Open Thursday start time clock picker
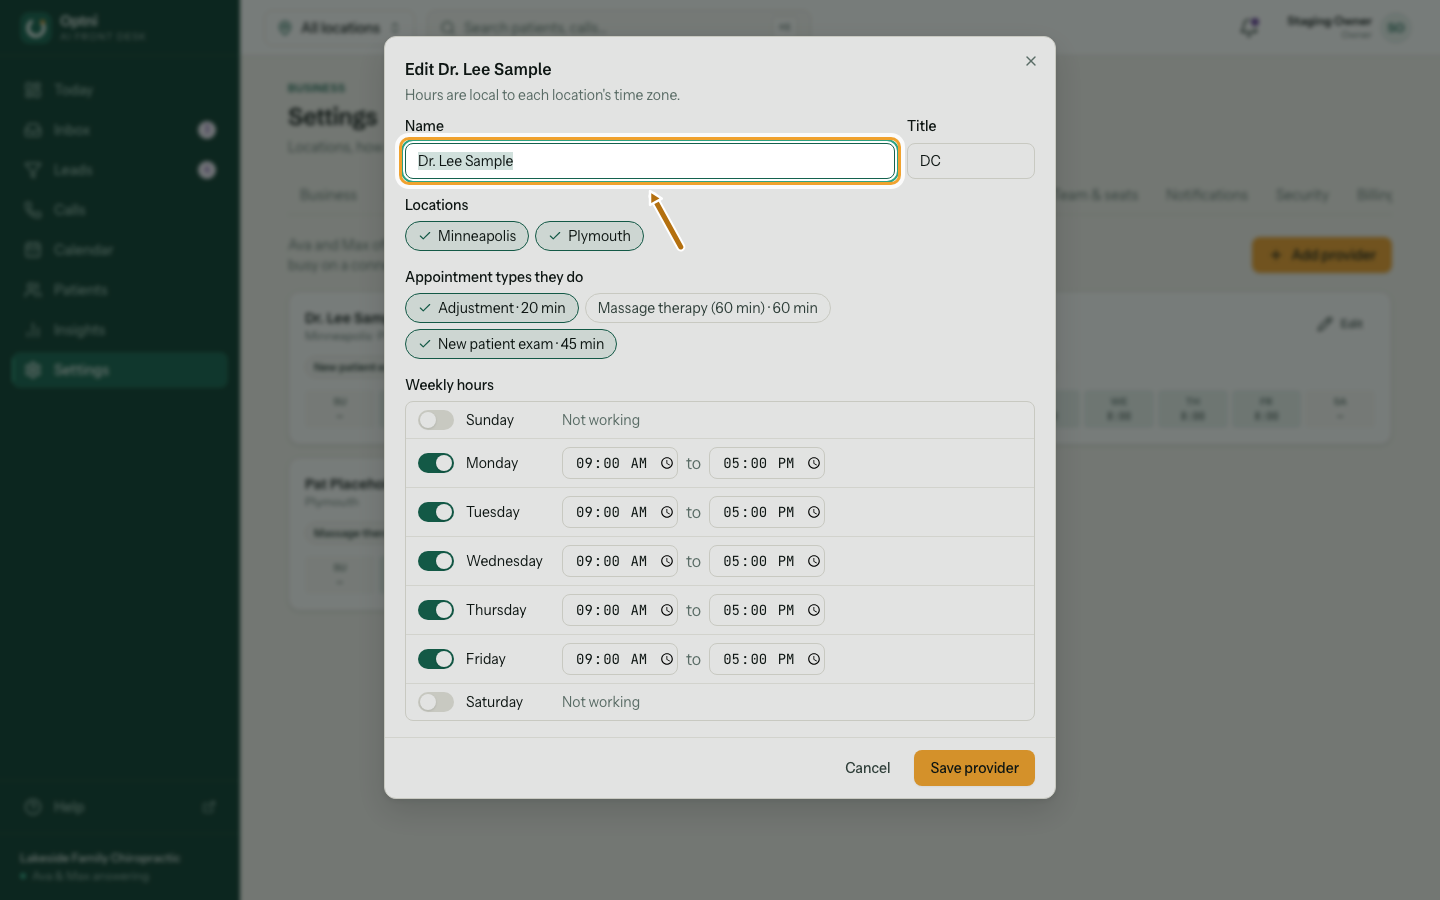The image size is (1440, 900). pyautogui.click(x=667, y=610)
